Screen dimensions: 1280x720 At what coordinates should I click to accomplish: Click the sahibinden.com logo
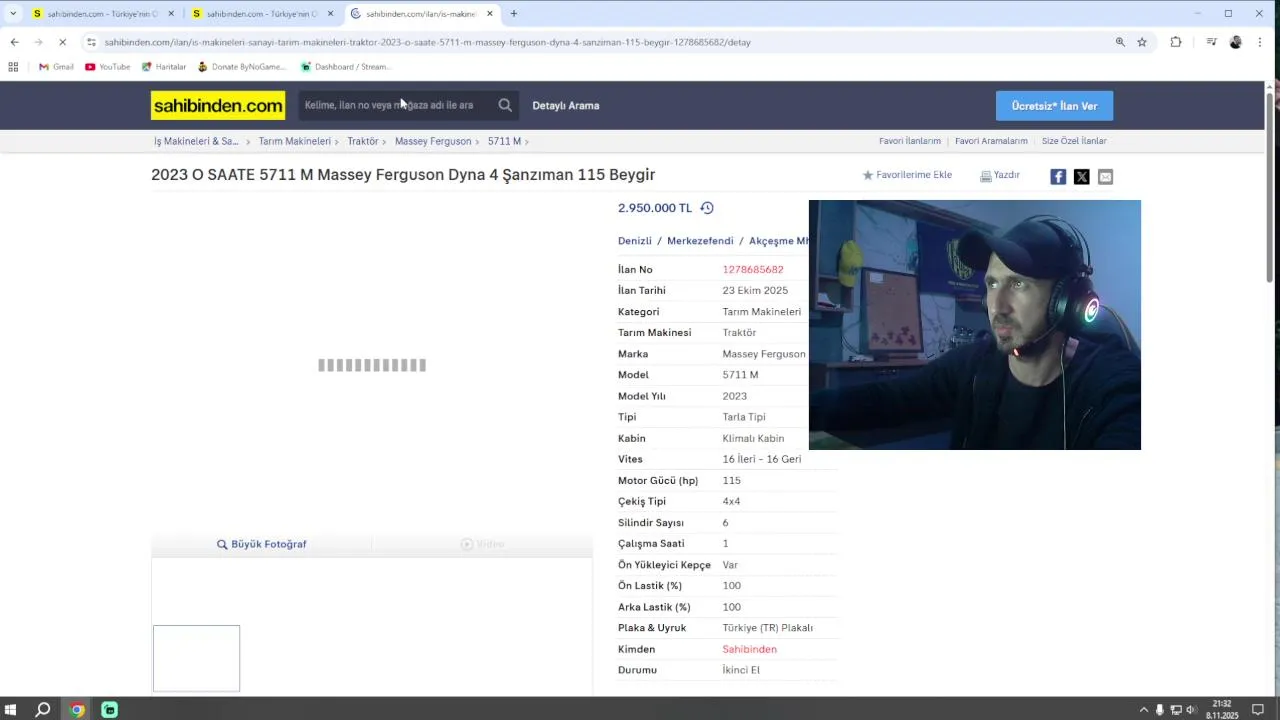(218, 105)
